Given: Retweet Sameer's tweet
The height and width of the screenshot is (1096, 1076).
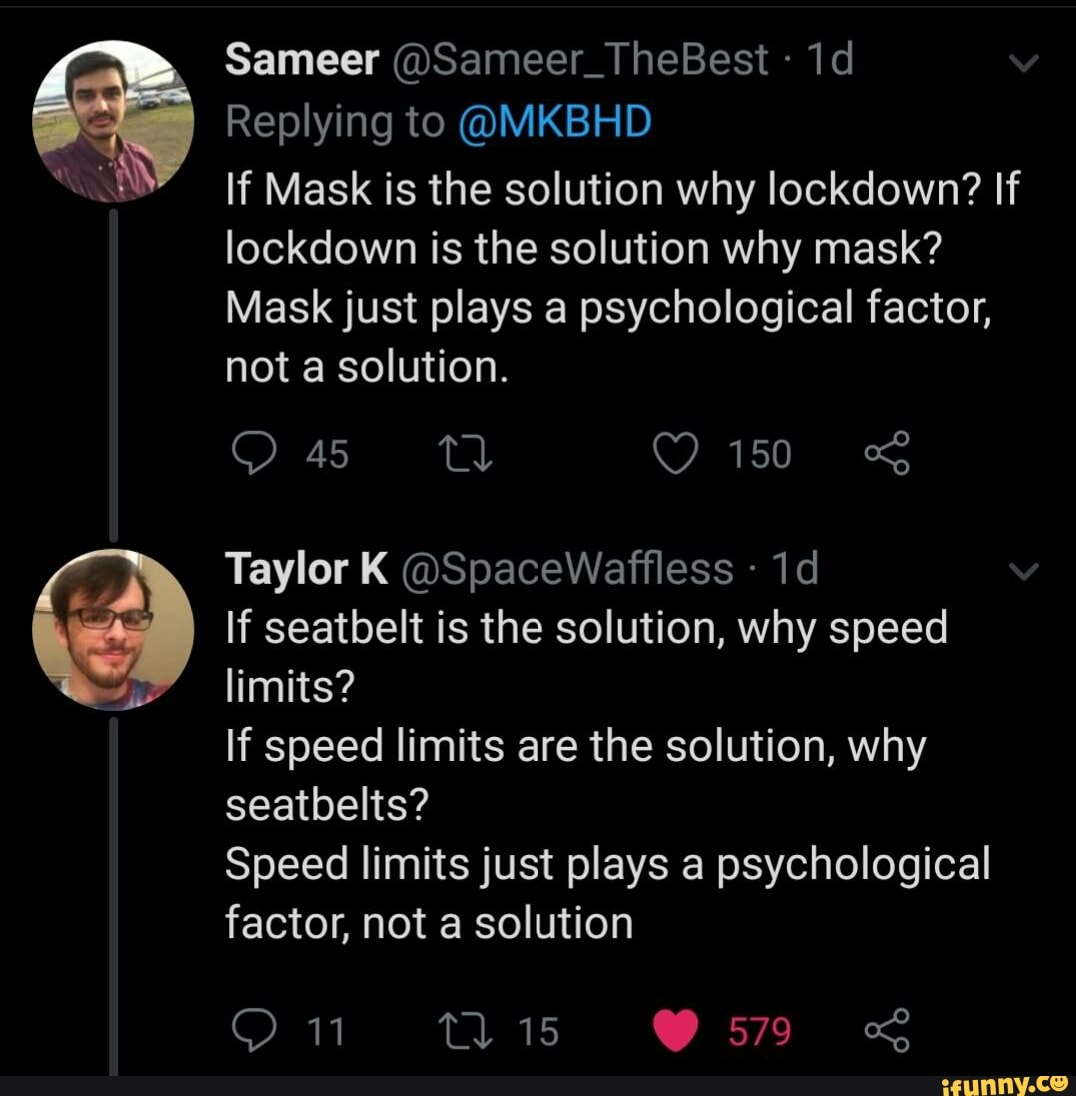Looking at the screenshot, I should [x=467, y=451].
